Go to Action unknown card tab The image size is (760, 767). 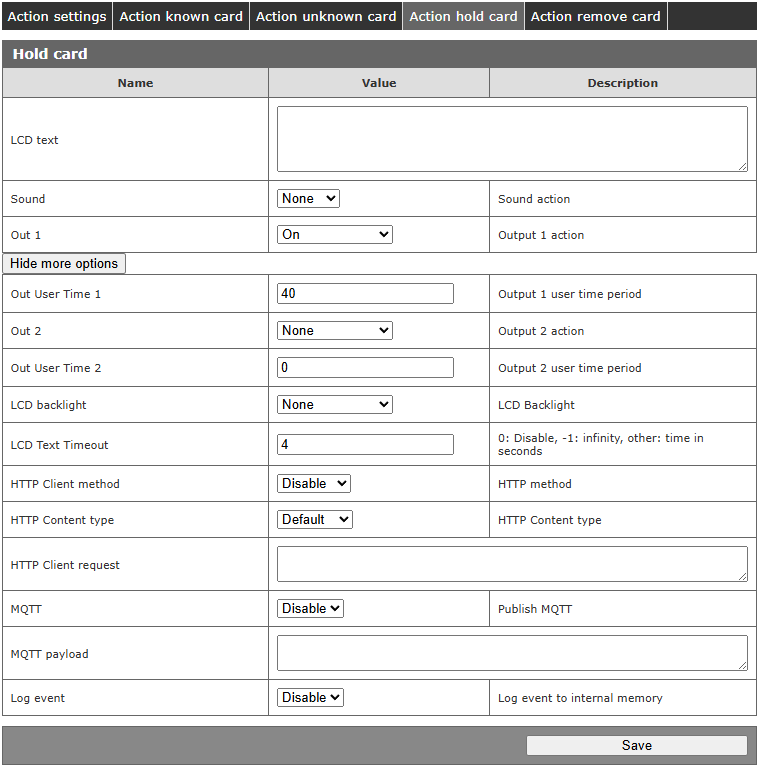[x=326, y=16]
